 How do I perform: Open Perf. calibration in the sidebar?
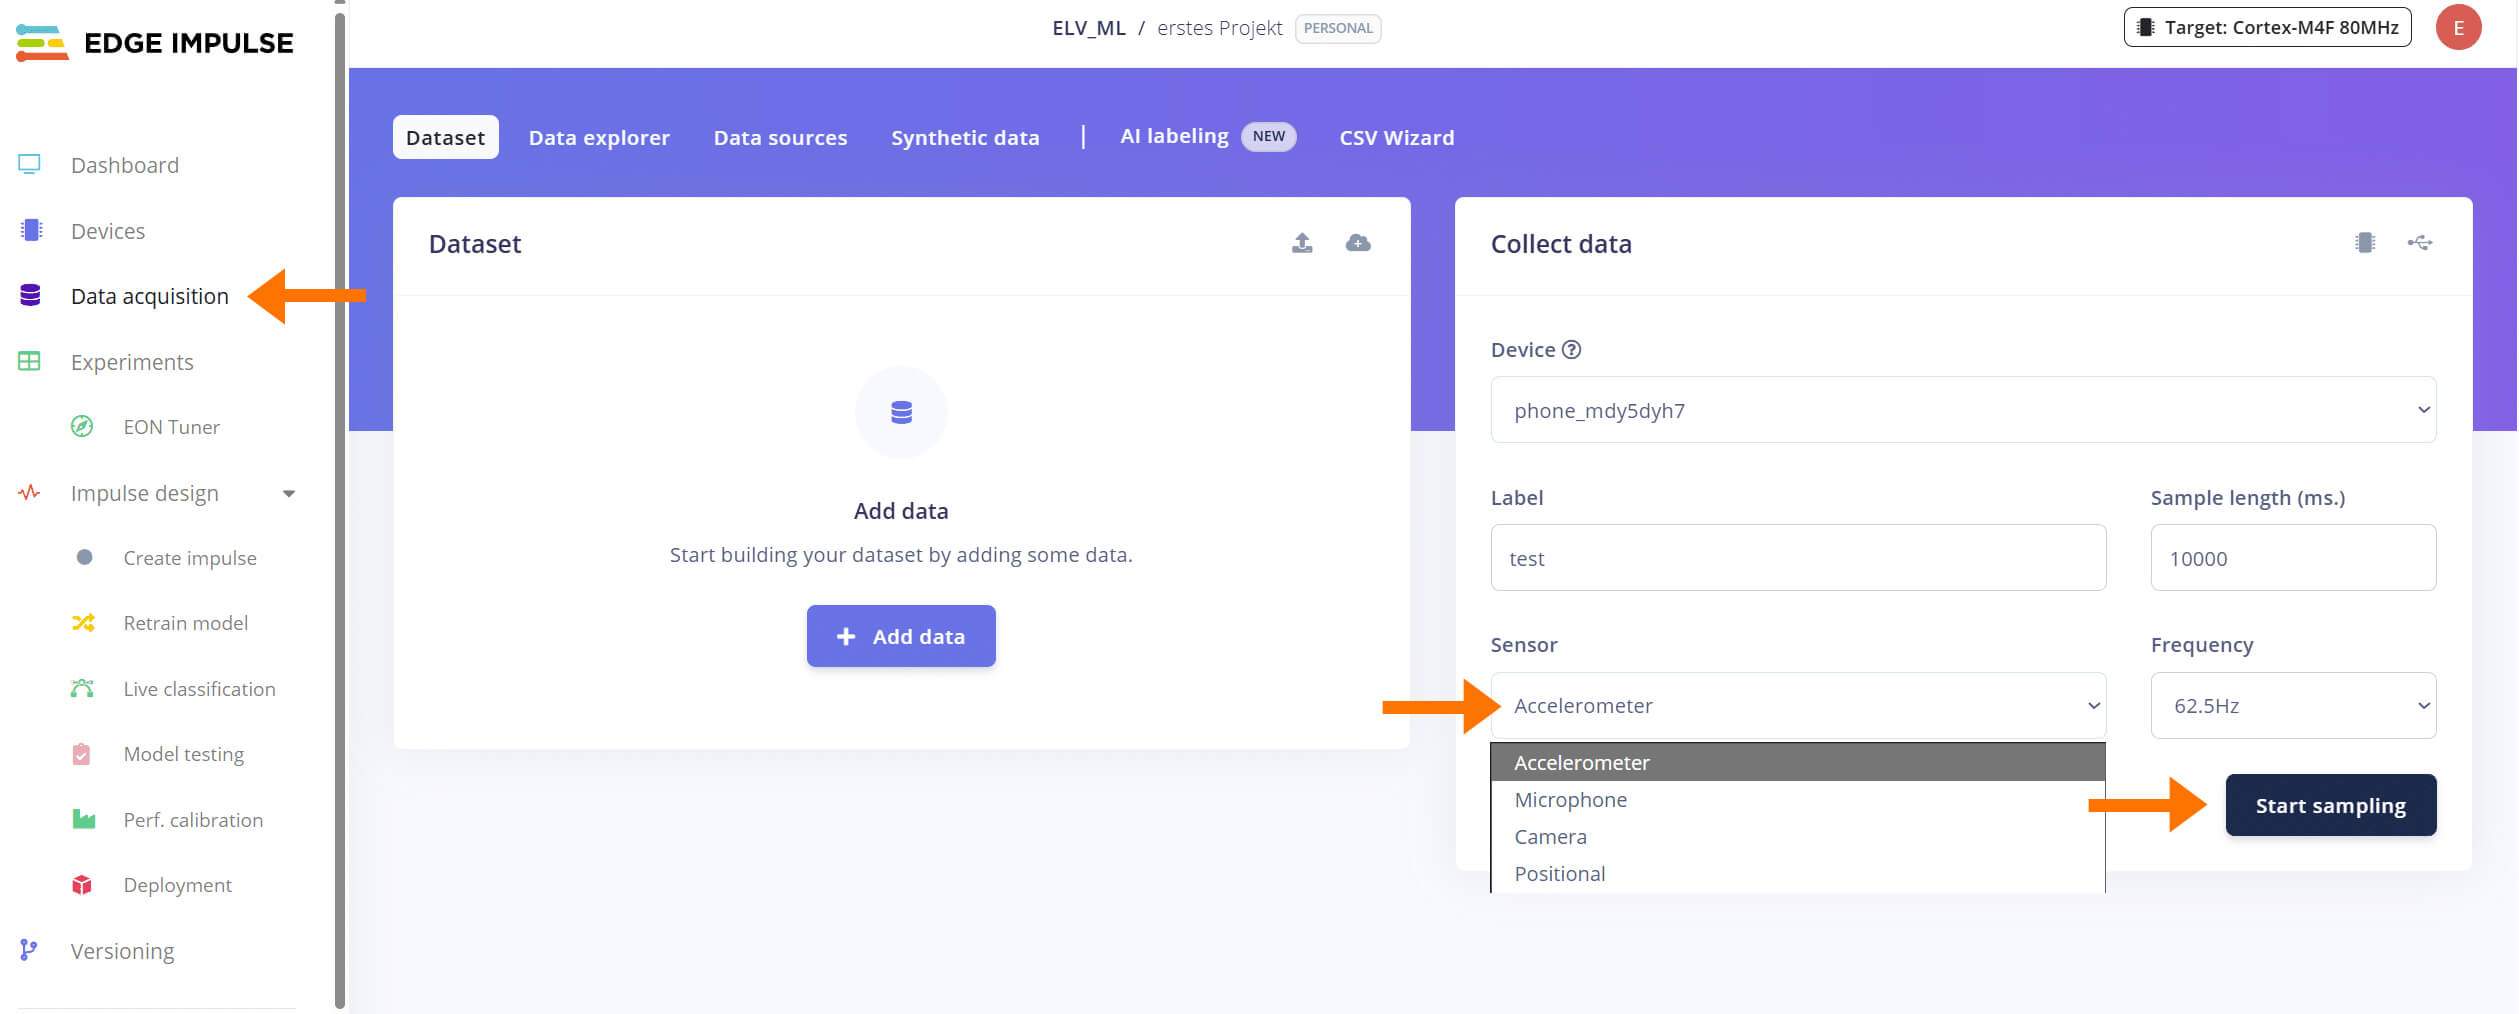coord(193,820)
